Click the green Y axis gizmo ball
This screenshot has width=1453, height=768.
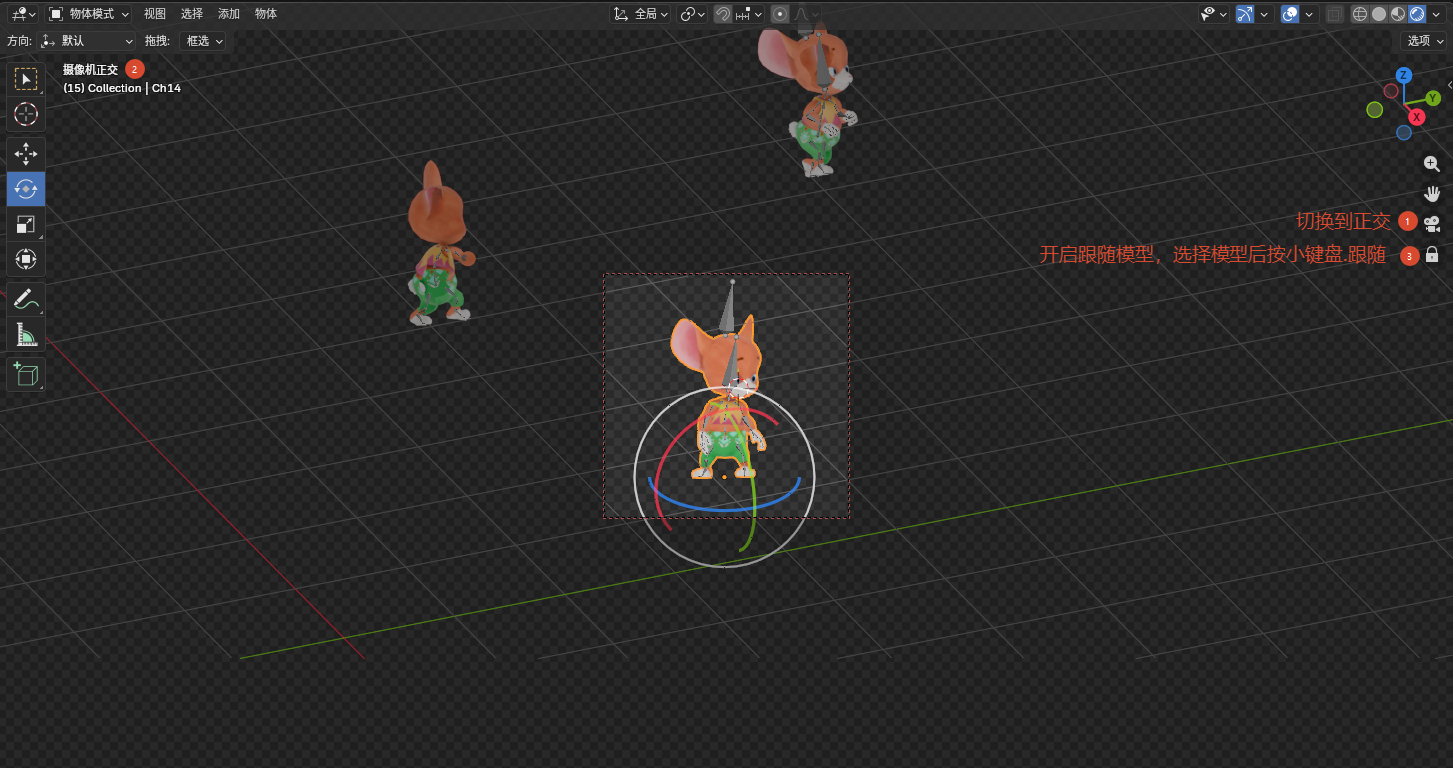click(1433, 98)
